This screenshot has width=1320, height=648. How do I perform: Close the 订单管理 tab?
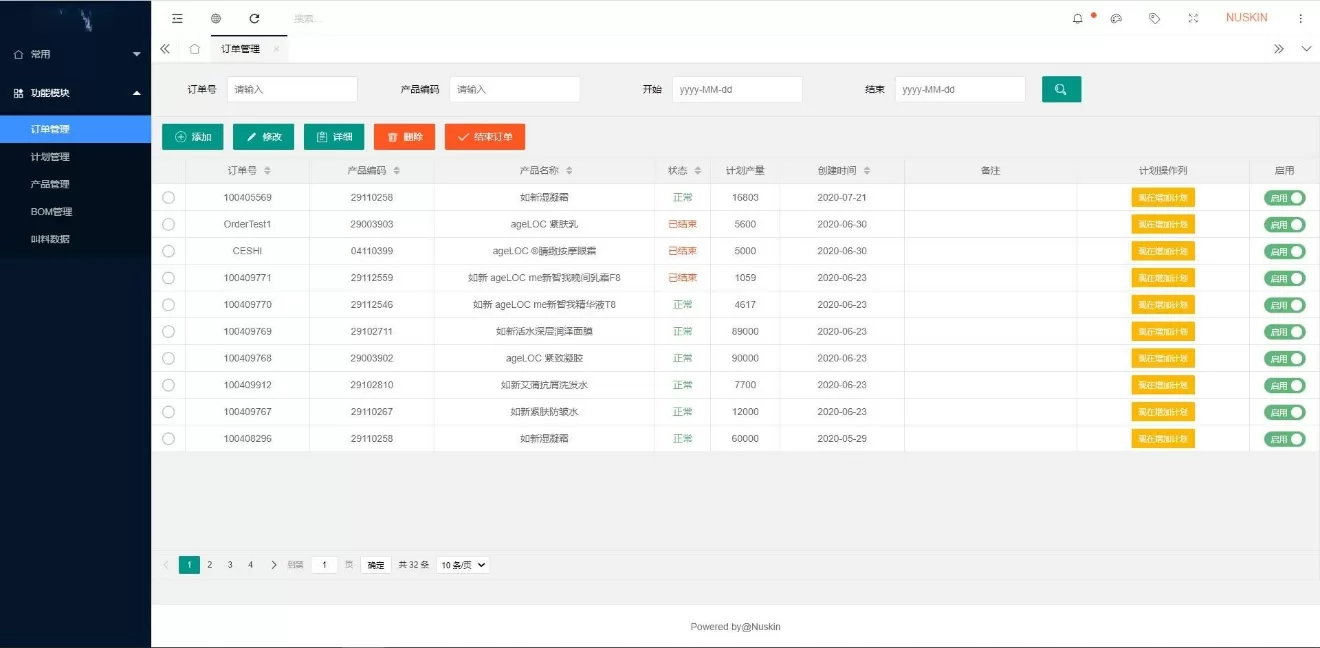276,48
